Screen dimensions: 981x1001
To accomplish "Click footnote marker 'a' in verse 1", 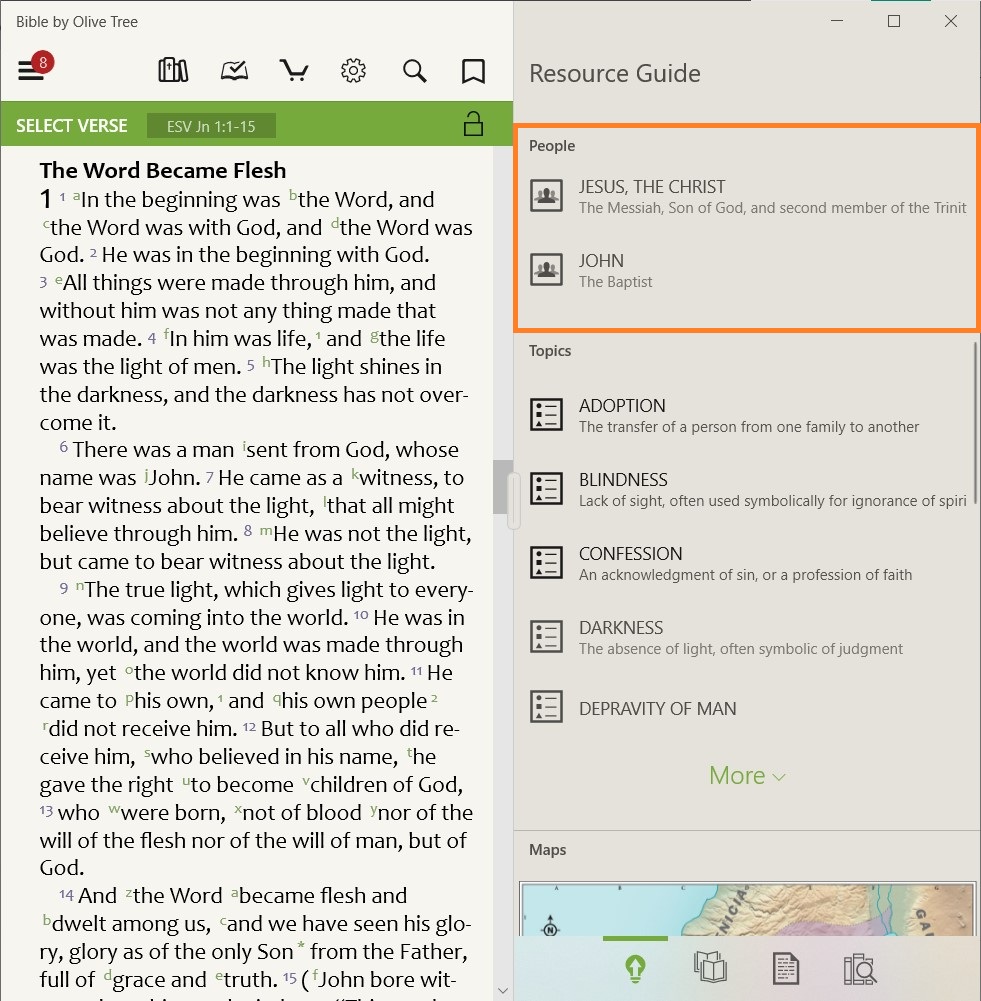I will tap(76, 195).
